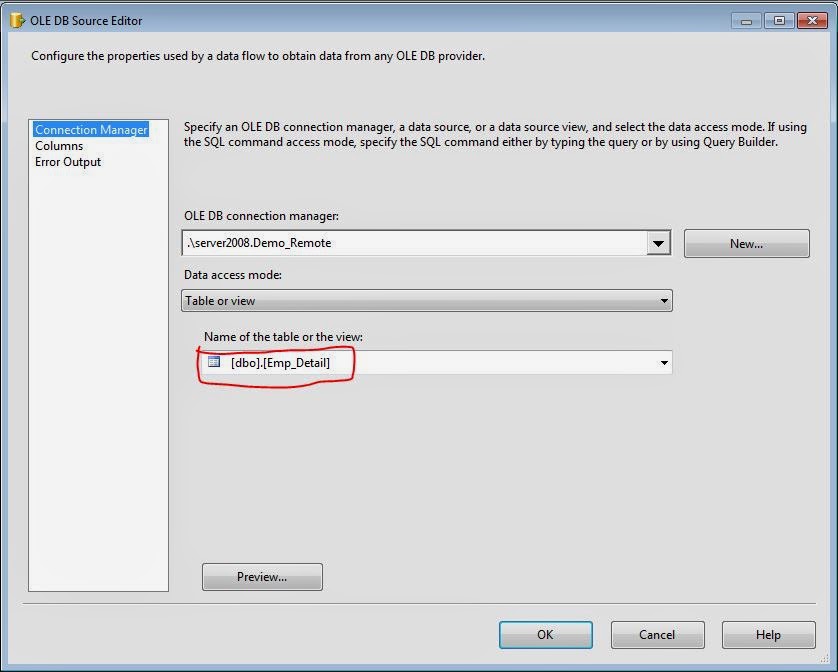Open the Columns page
Screen dimensions: 838x672
[x=59, y=146]
